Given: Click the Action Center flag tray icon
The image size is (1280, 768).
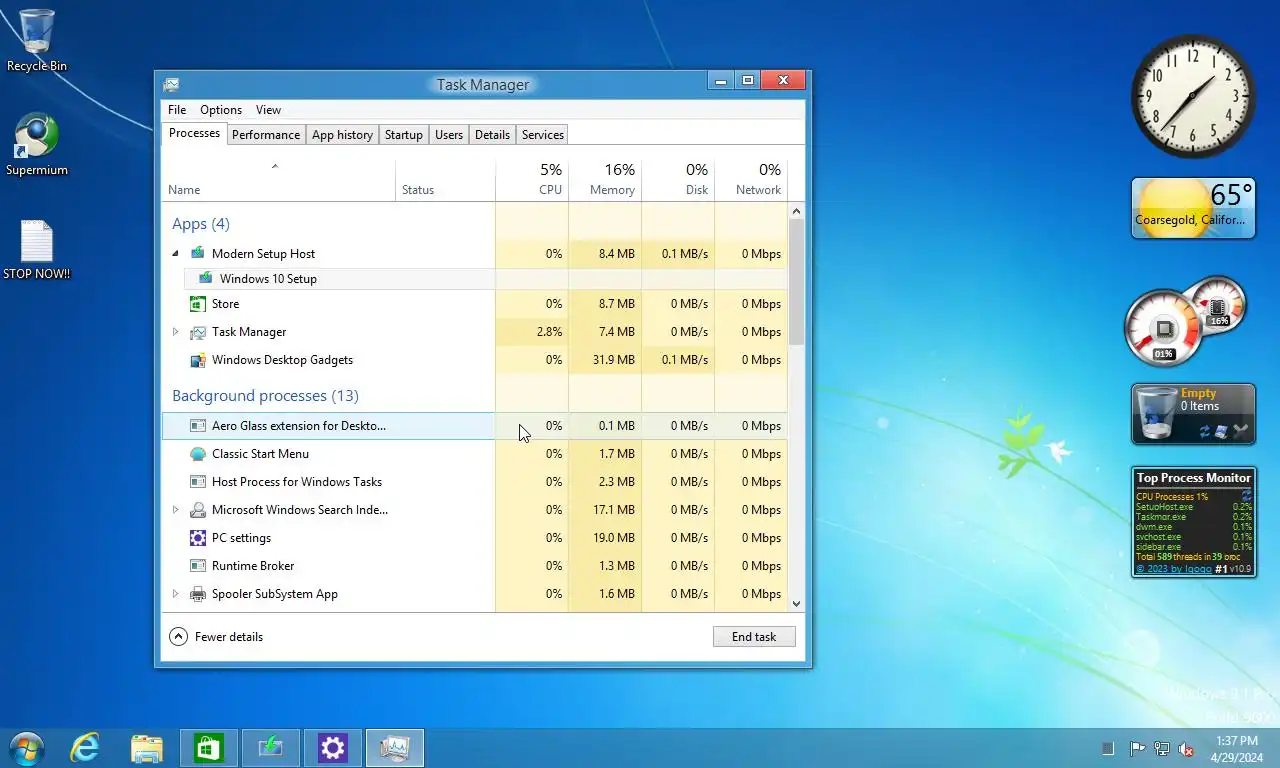Looking at the screenshot, I should (x=1137, y=748).
